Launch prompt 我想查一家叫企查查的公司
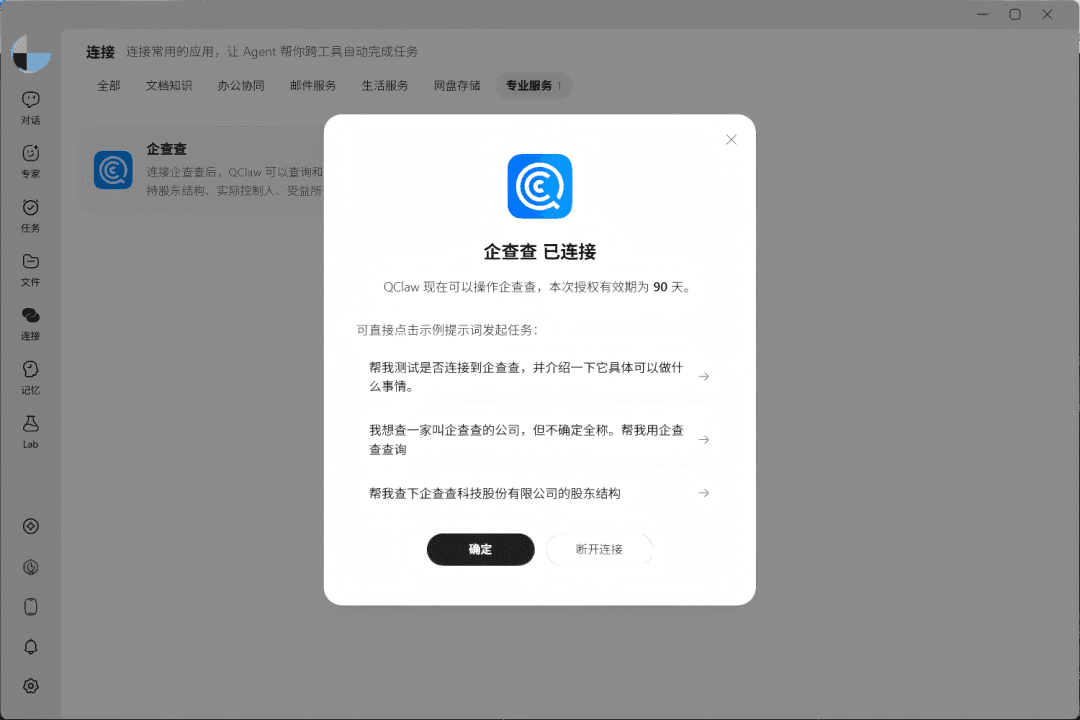 pyautogui.click(x=539, y=440)
